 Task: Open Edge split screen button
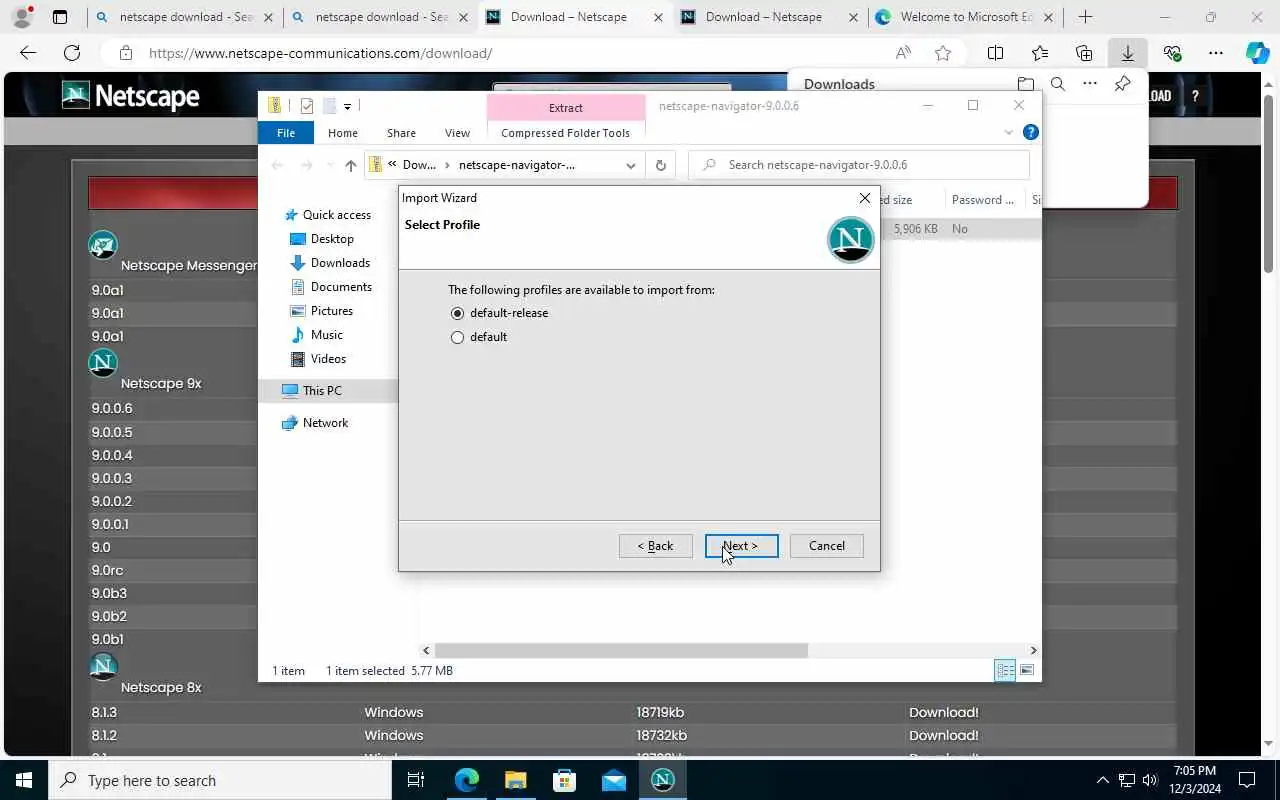(x=995, y=53)
